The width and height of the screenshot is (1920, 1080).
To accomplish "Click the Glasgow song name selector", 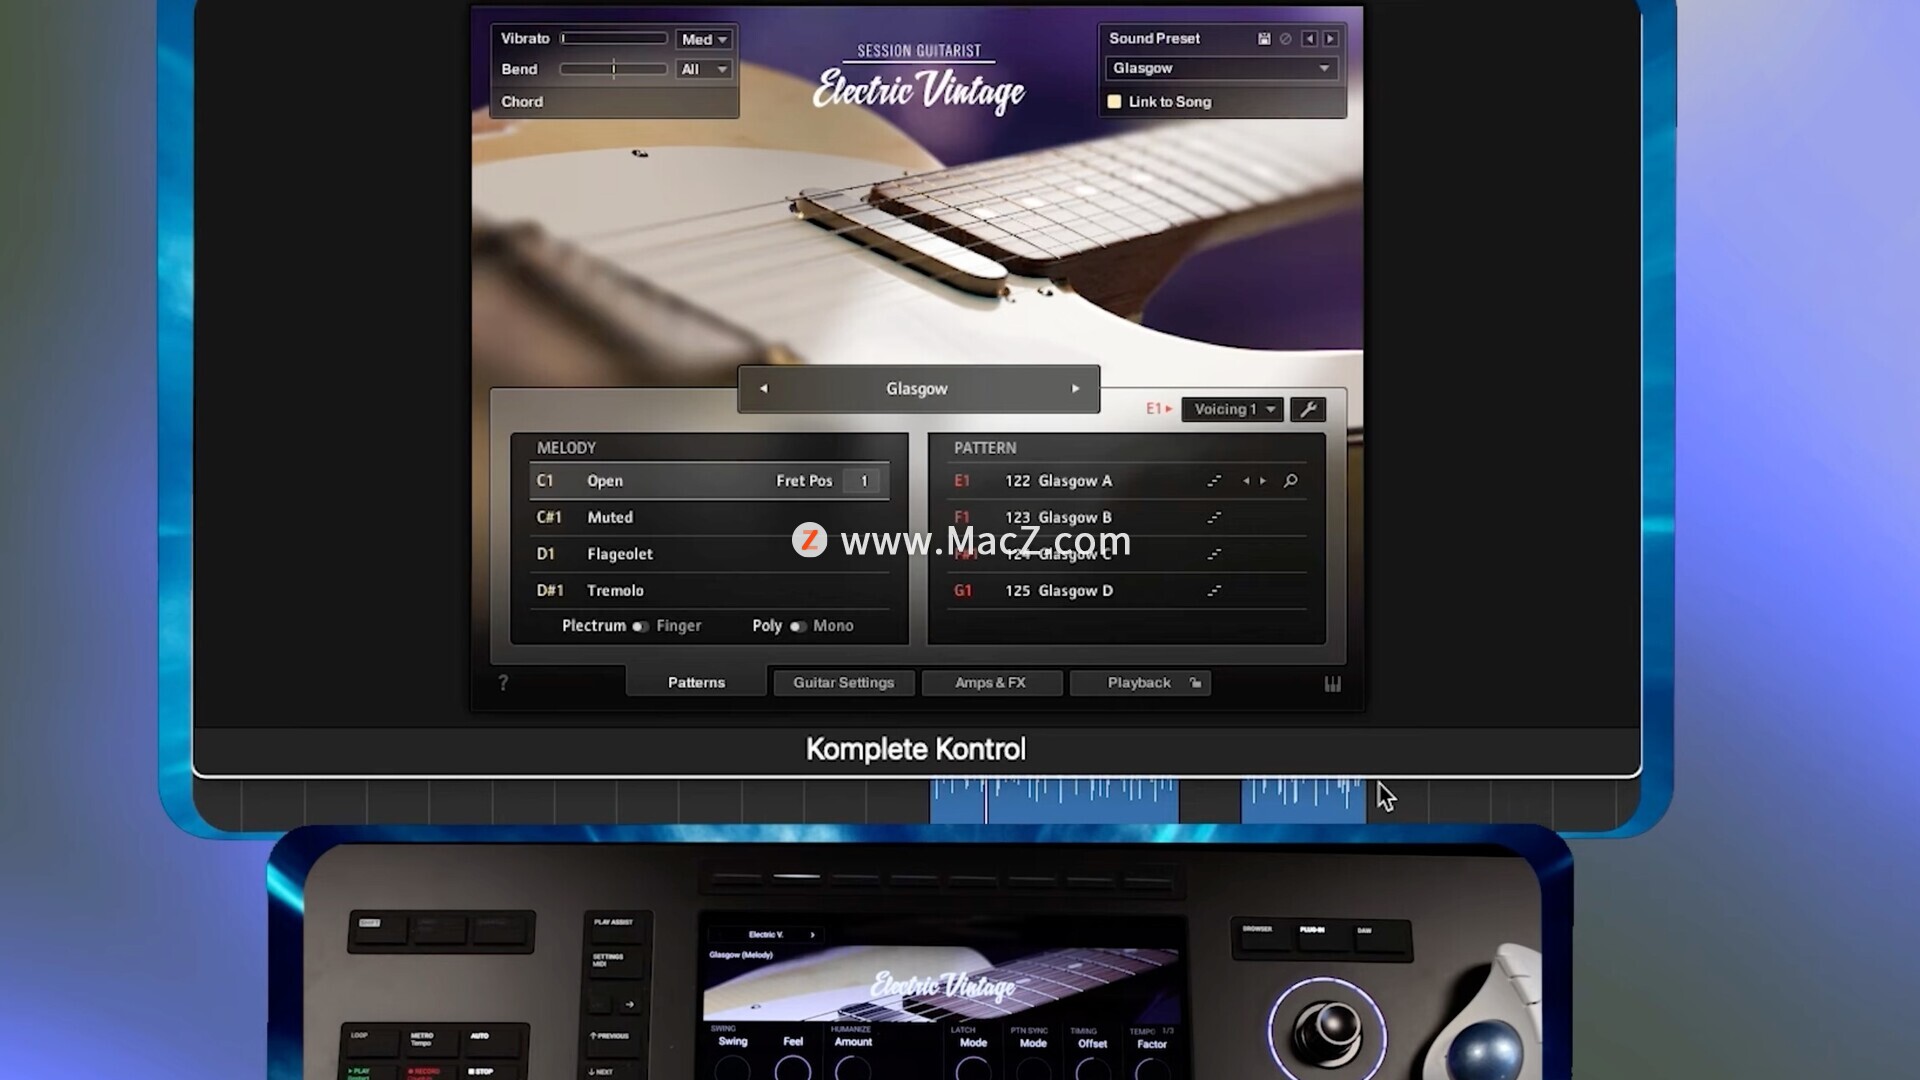I will (917, 389).
